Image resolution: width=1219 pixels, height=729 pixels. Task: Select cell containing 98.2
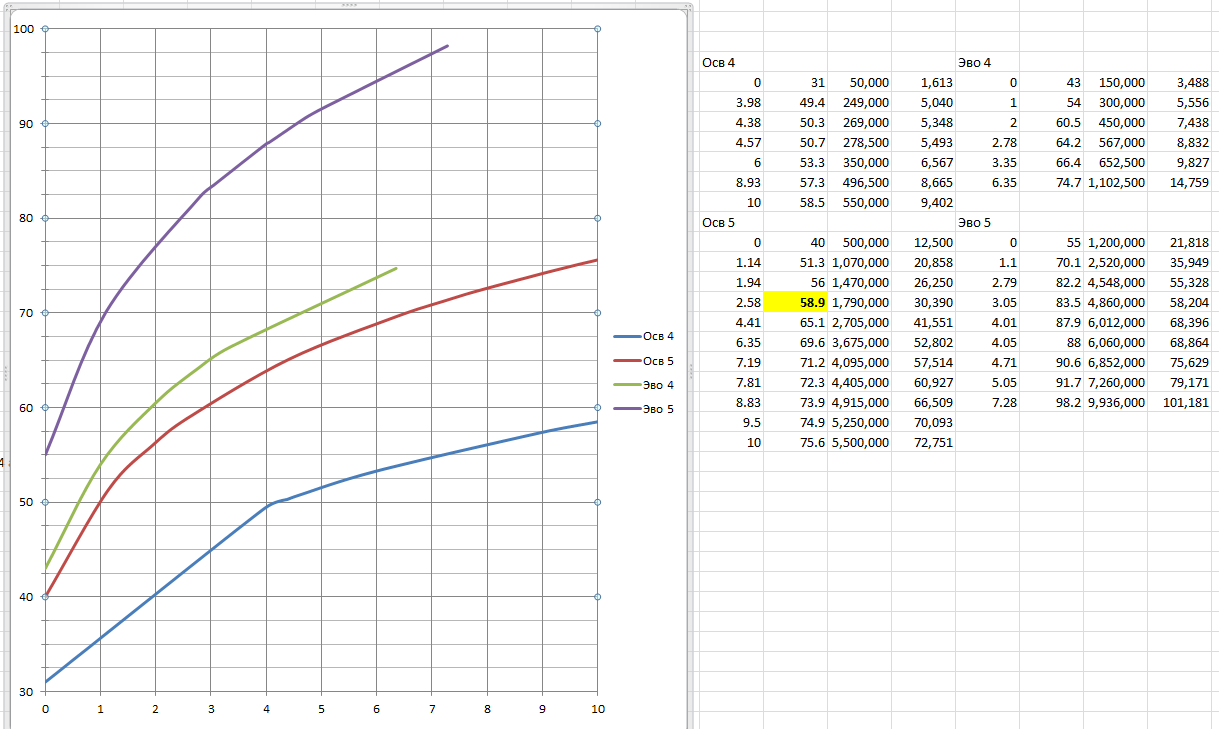(1051, 402)
